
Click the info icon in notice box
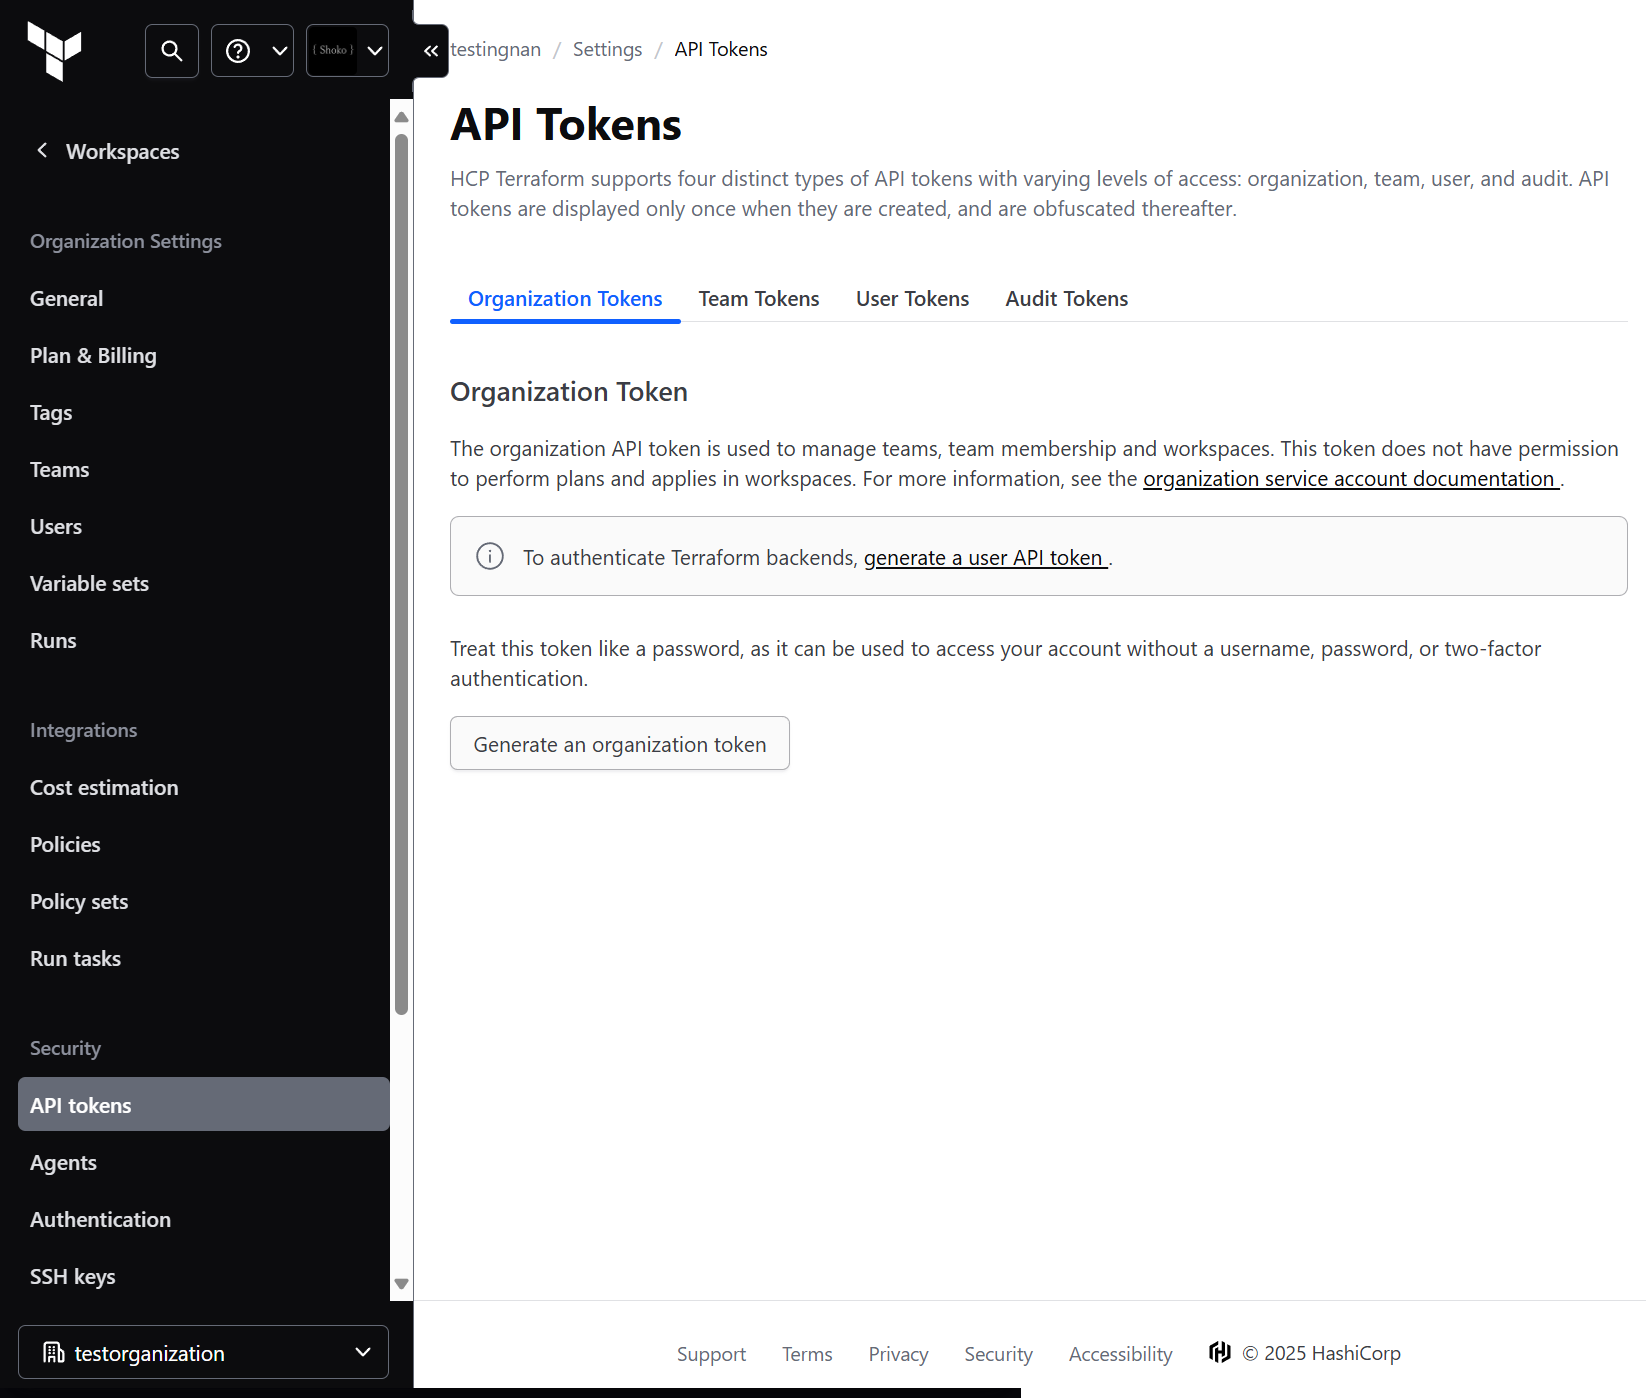490,556
